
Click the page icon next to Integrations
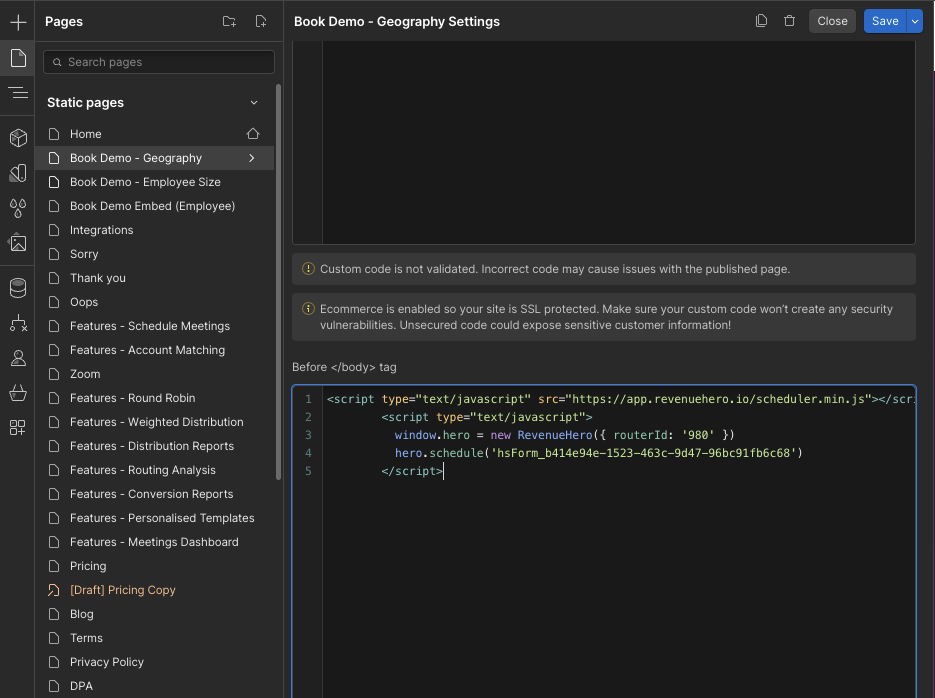pos(54,230)
